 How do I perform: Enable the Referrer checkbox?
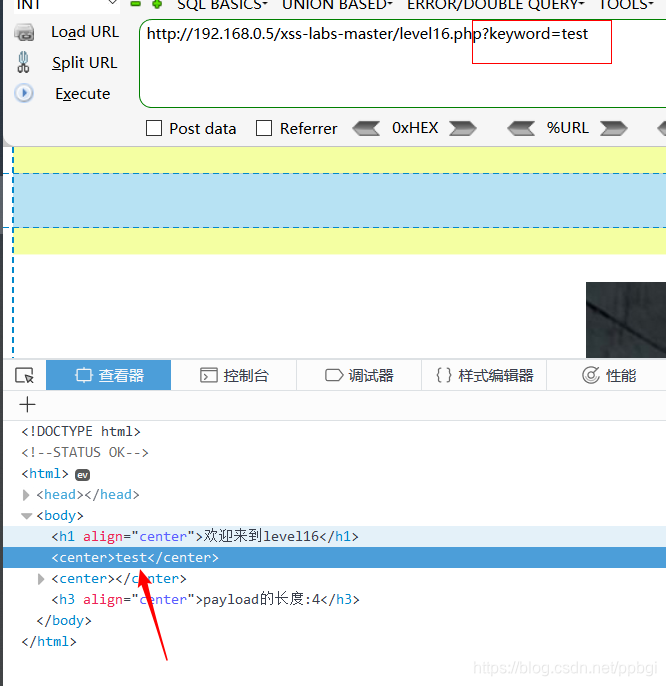pos(264,128)
